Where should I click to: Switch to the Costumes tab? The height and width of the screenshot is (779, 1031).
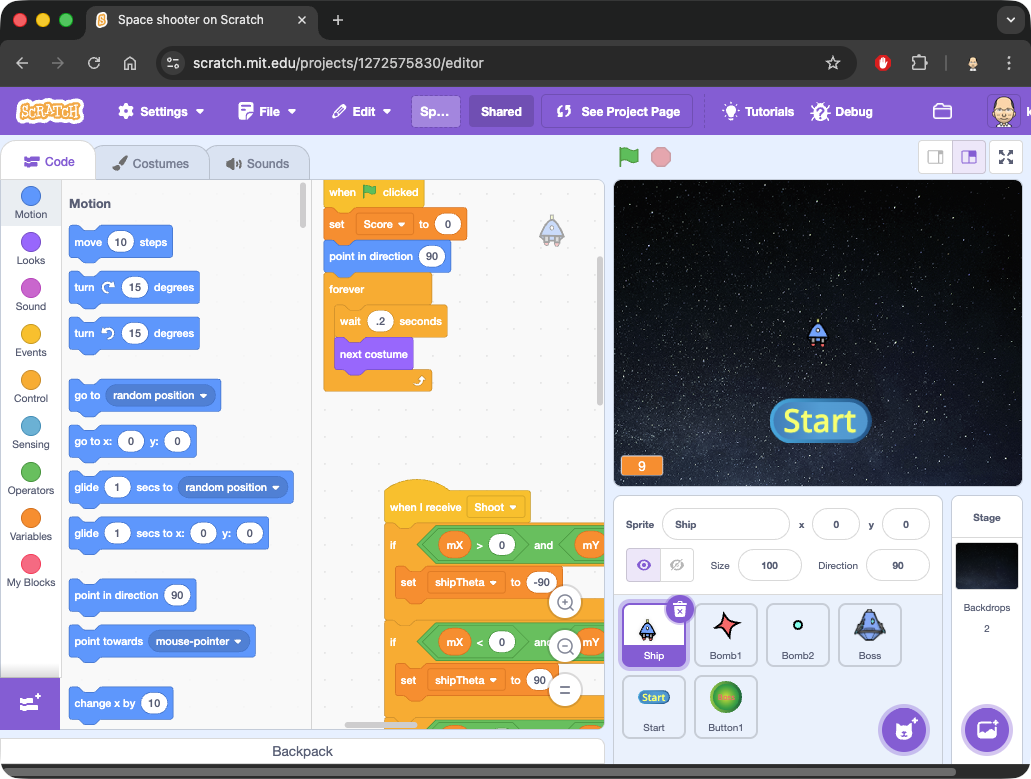coord(150,163)
